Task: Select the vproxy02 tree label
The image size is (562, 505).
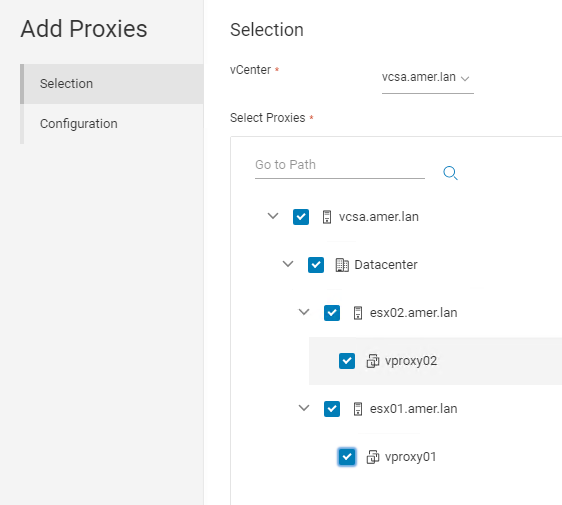Action: tap(411, 361)
